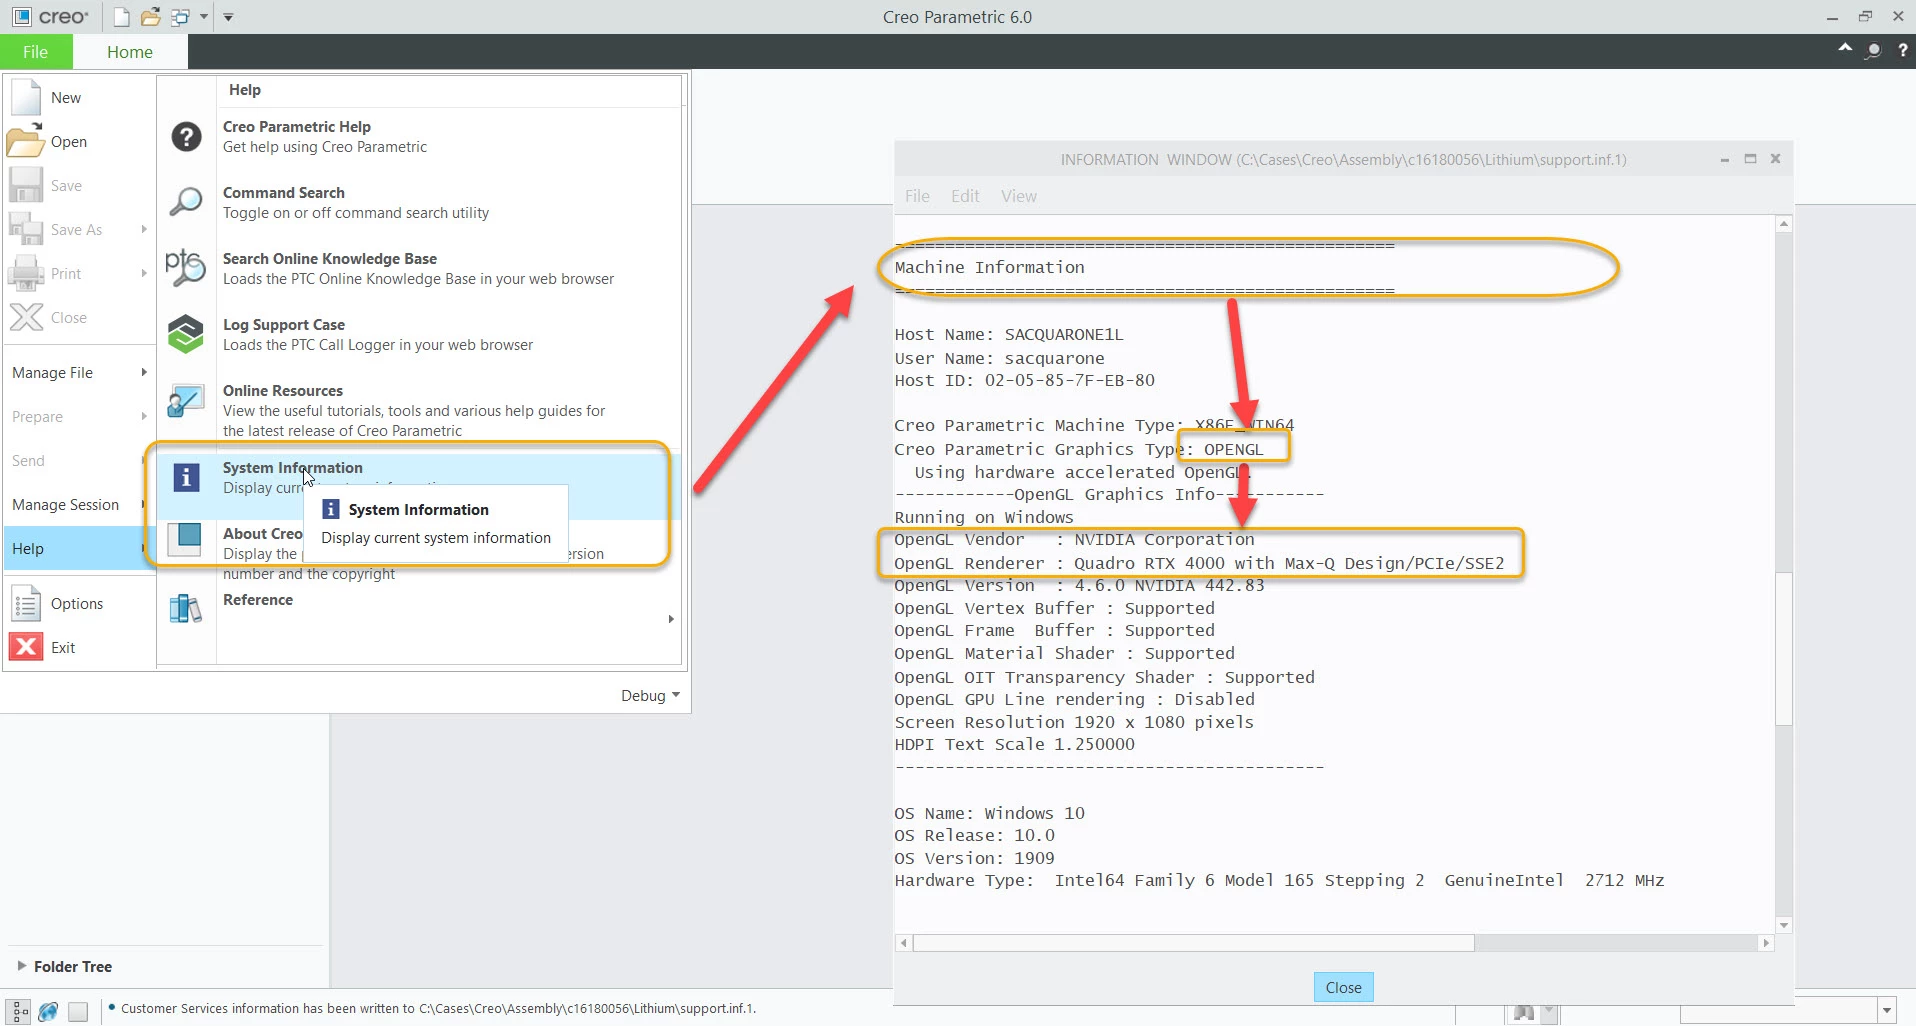Click the Creo Help question mark at top right
Image resolution: width=1916 pixels, height=1026 pixels.
(1902, 50)
